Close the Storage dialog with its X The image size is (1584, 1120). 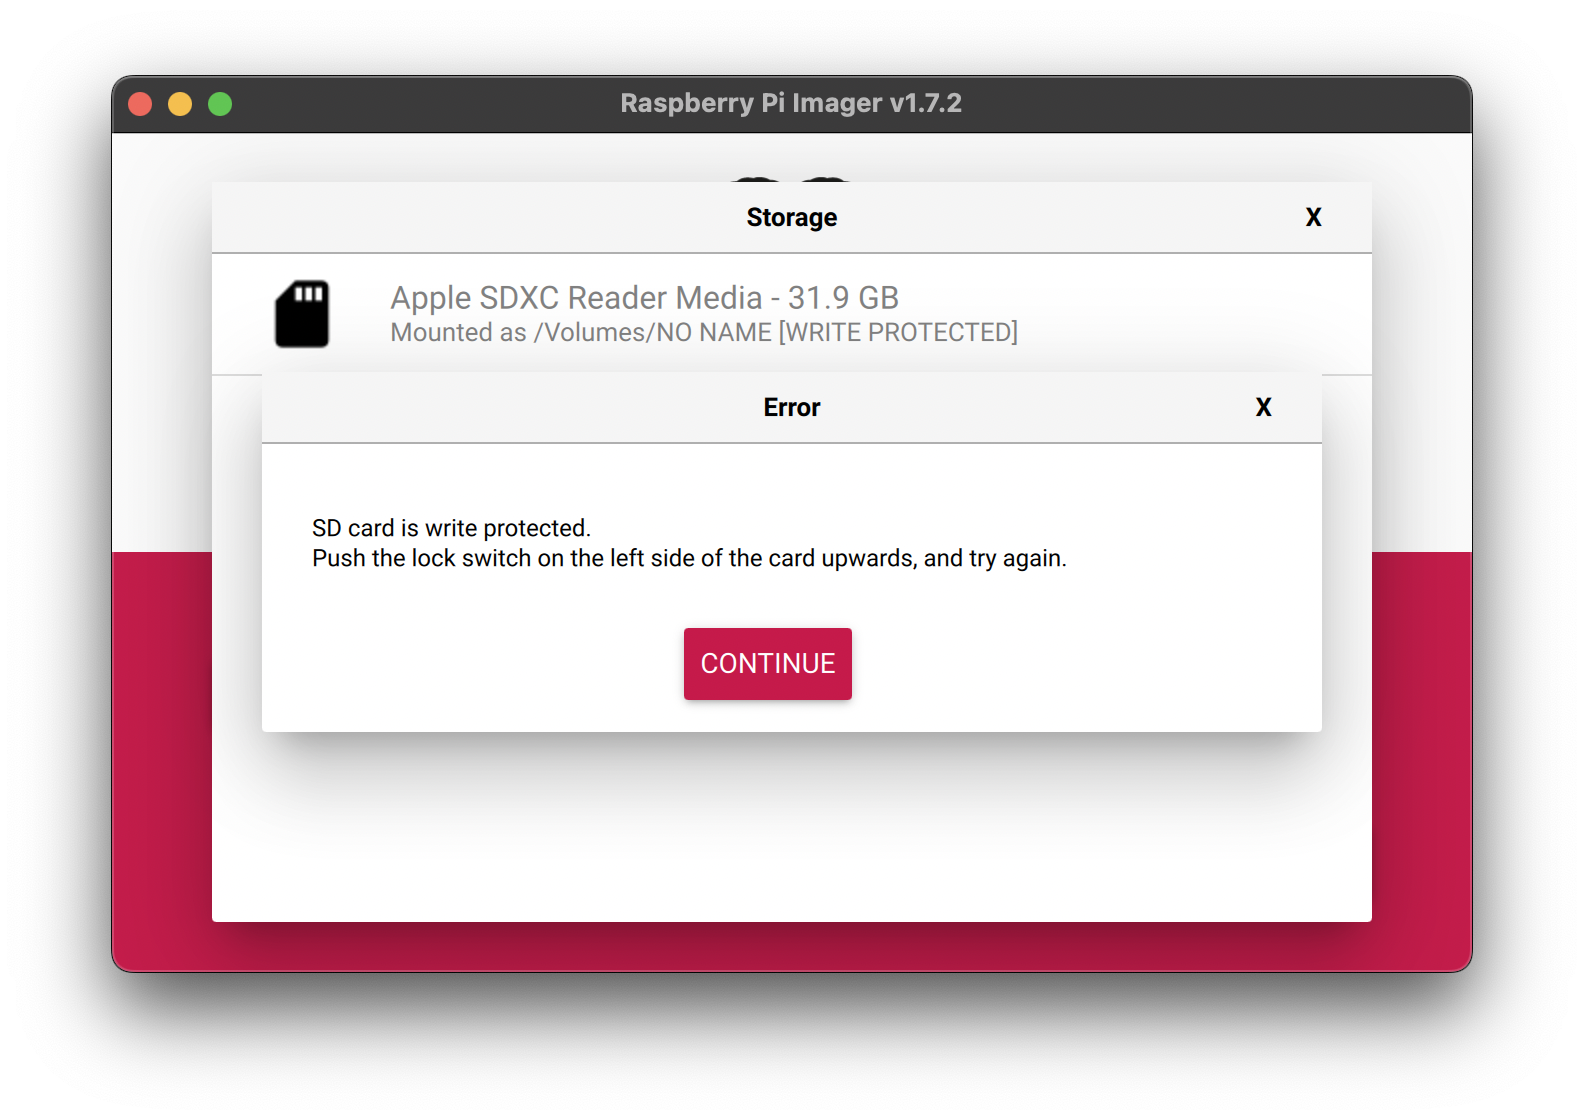[x=1313, y=218]
